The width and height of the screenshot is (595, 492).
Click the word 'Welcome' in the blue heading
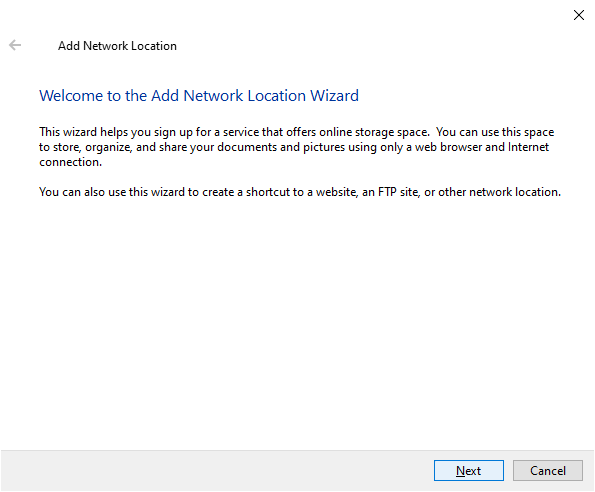tap(71, 96)
